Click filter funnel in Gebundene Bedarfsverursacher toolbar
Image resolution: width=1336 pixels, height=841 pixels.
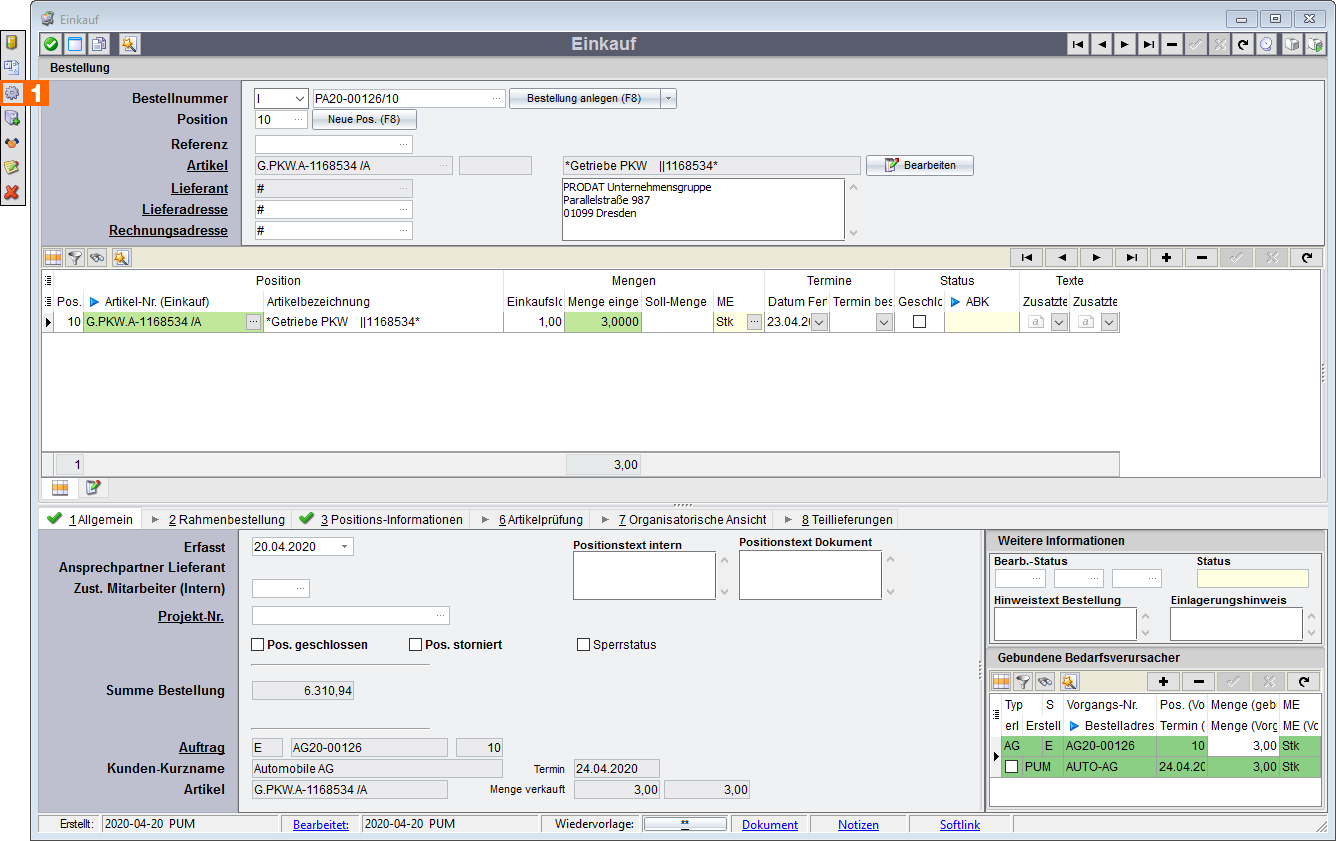pos(1023,682)
